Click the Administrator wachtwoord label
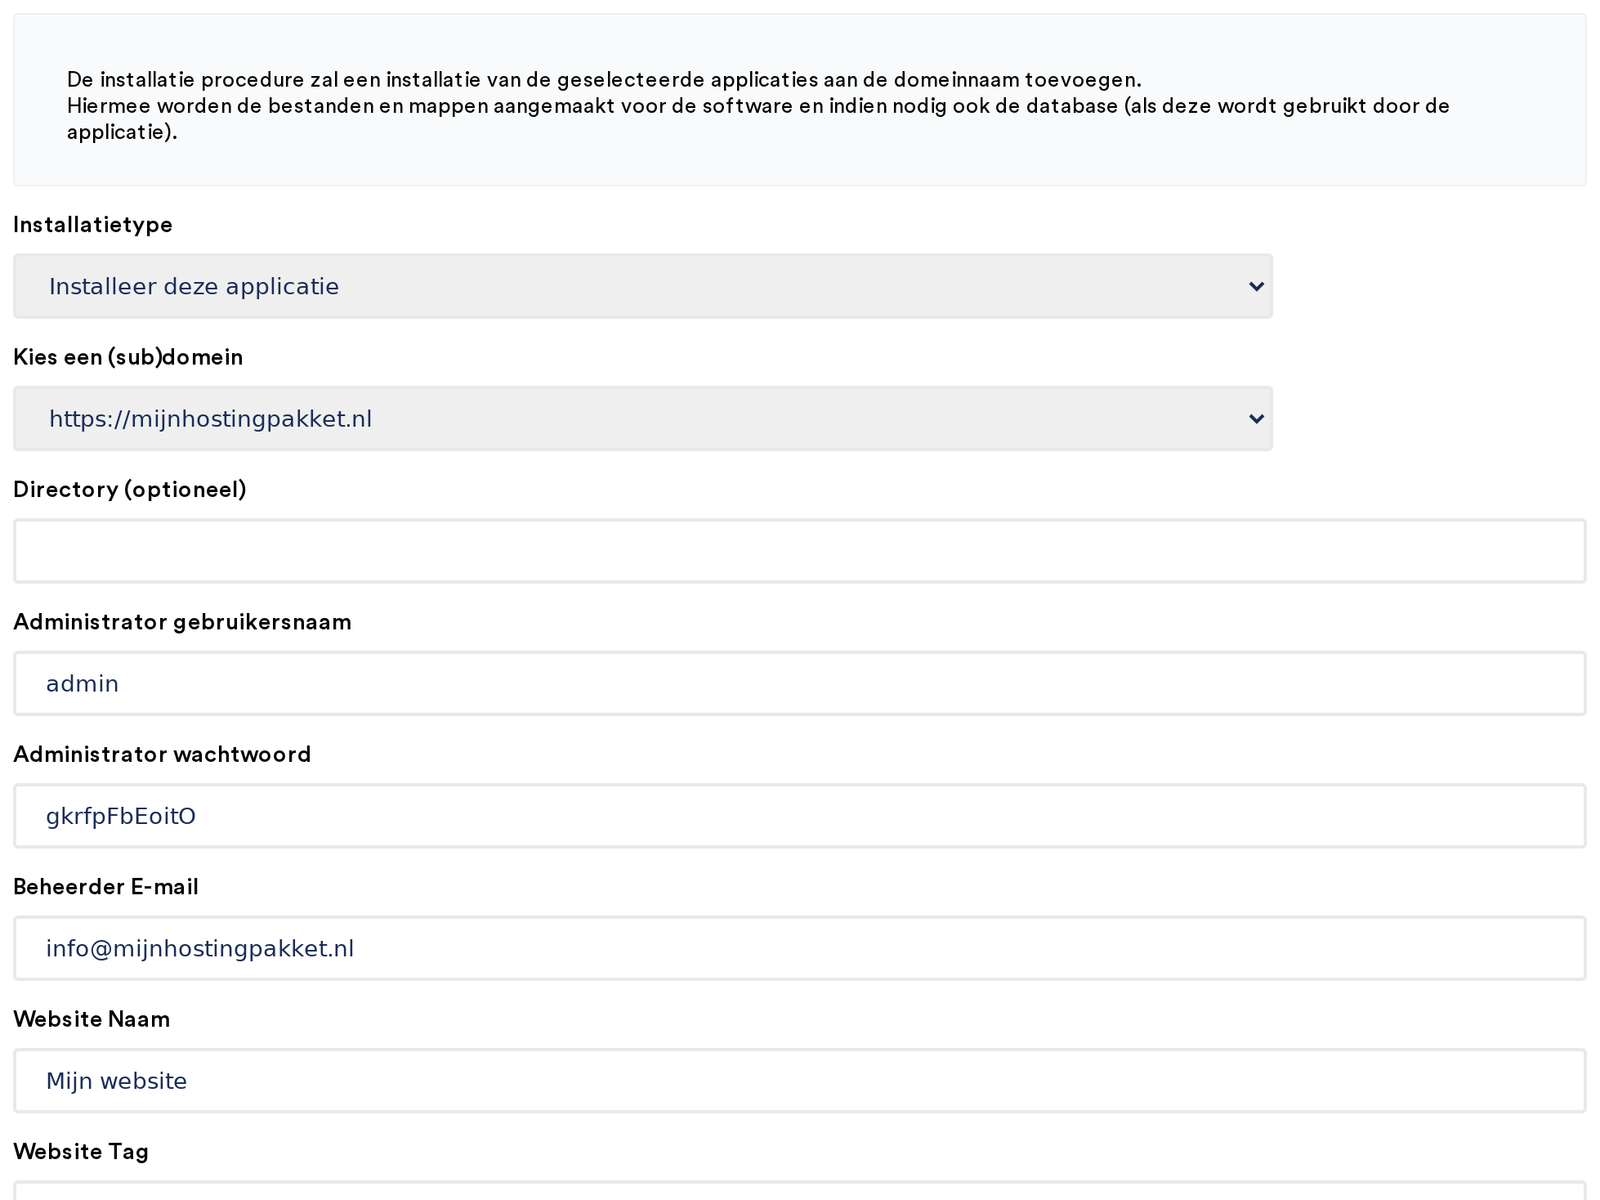This screenshot has width=1600, height=1200. pyautogui.click(x=162, y=754)
